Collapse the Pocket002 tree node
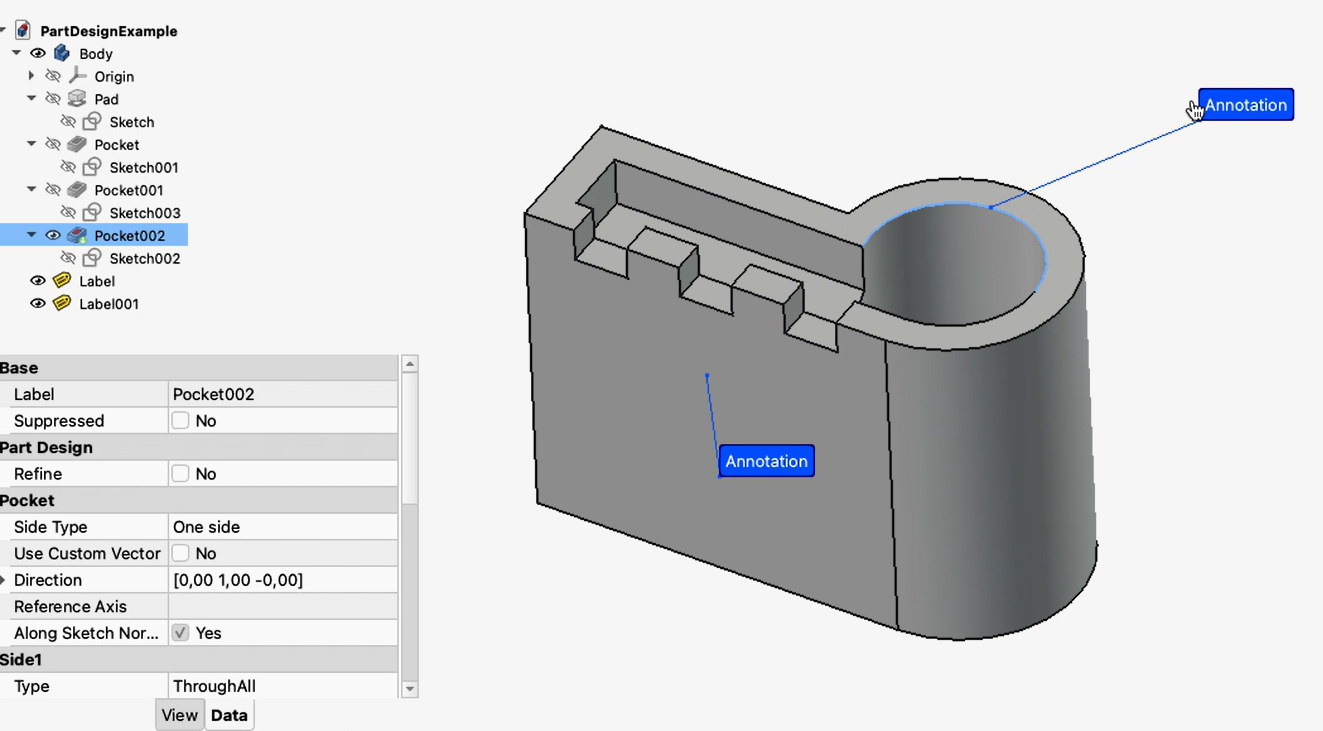This screenshot has width=1323, height=731. 31,235
